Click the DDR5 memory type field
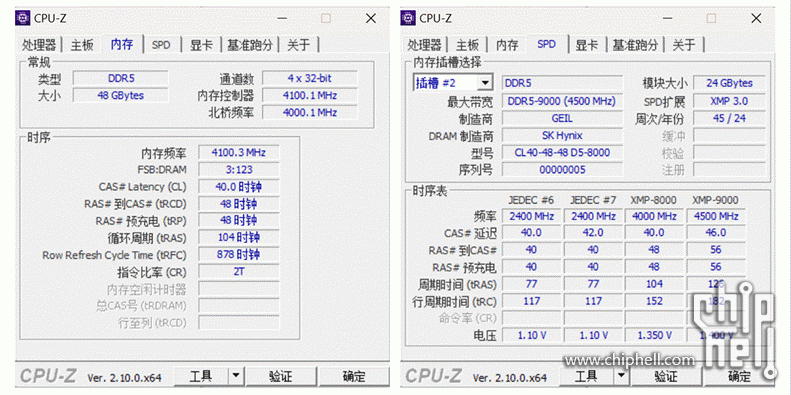Screen dimensions: 791x395 point(121,78)
